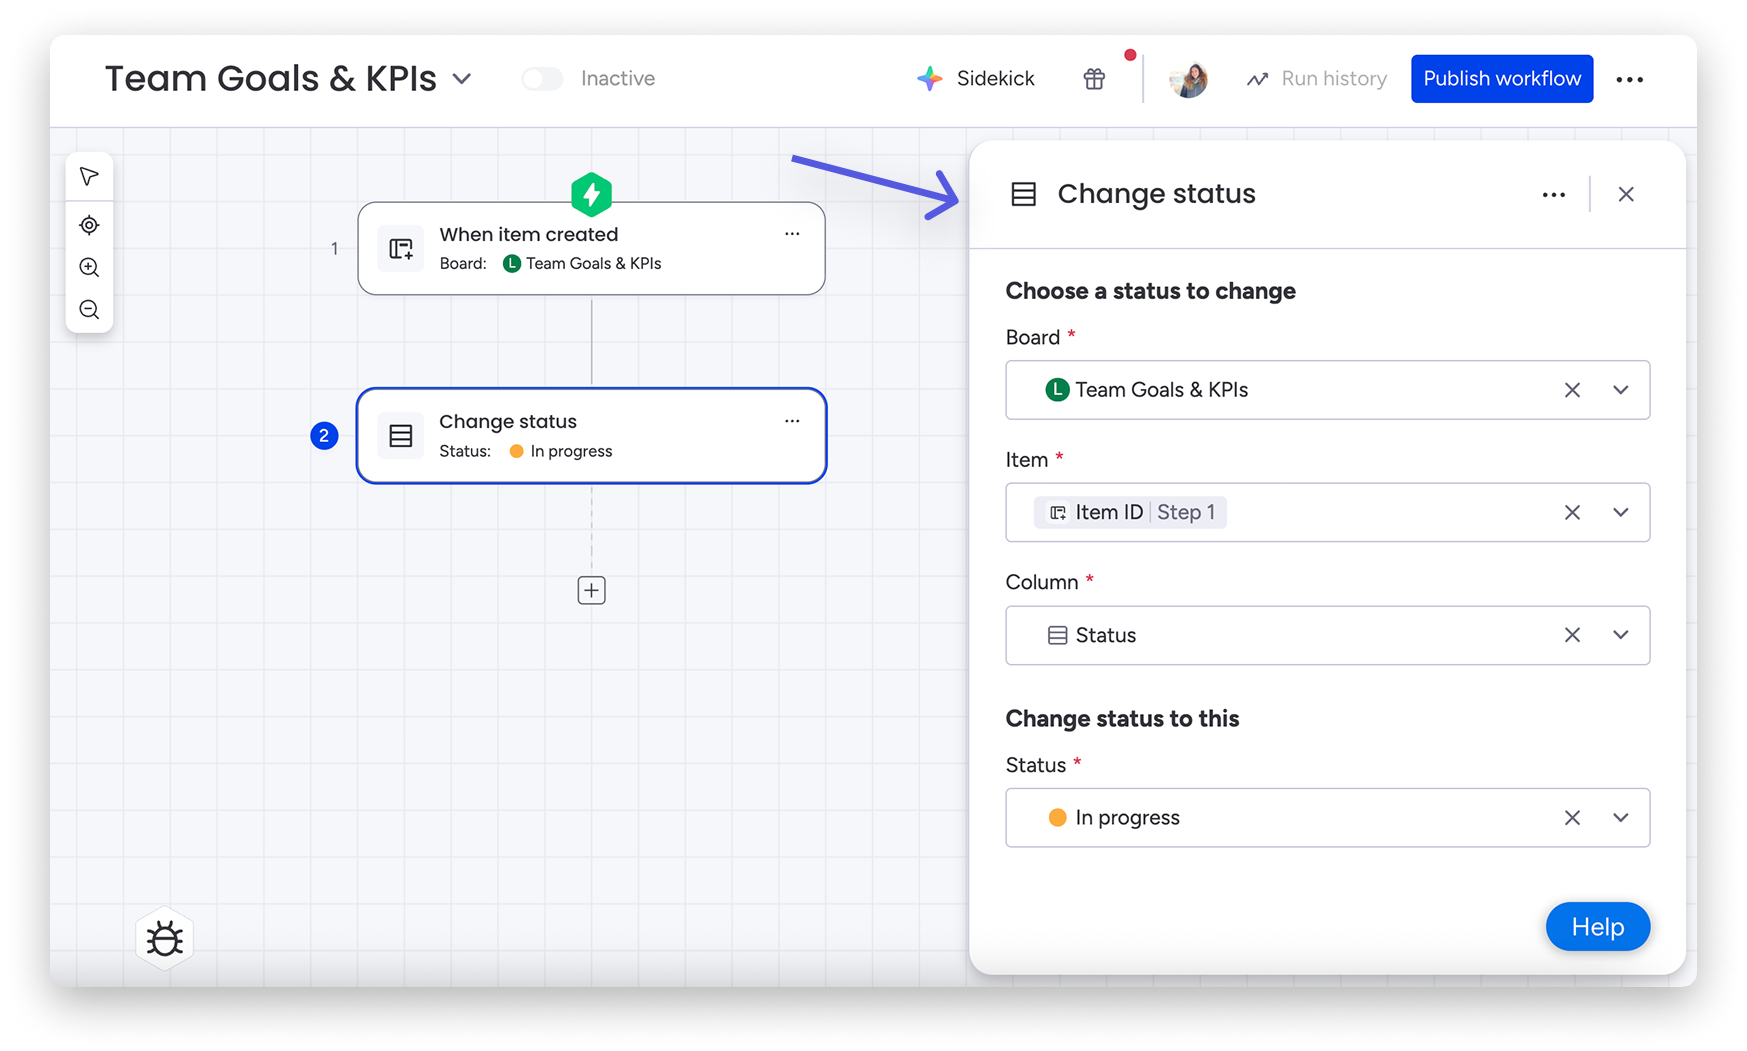This screenshot has width=1747, height=1051.
Task: Open Run history
Action: click(1316, 79)
